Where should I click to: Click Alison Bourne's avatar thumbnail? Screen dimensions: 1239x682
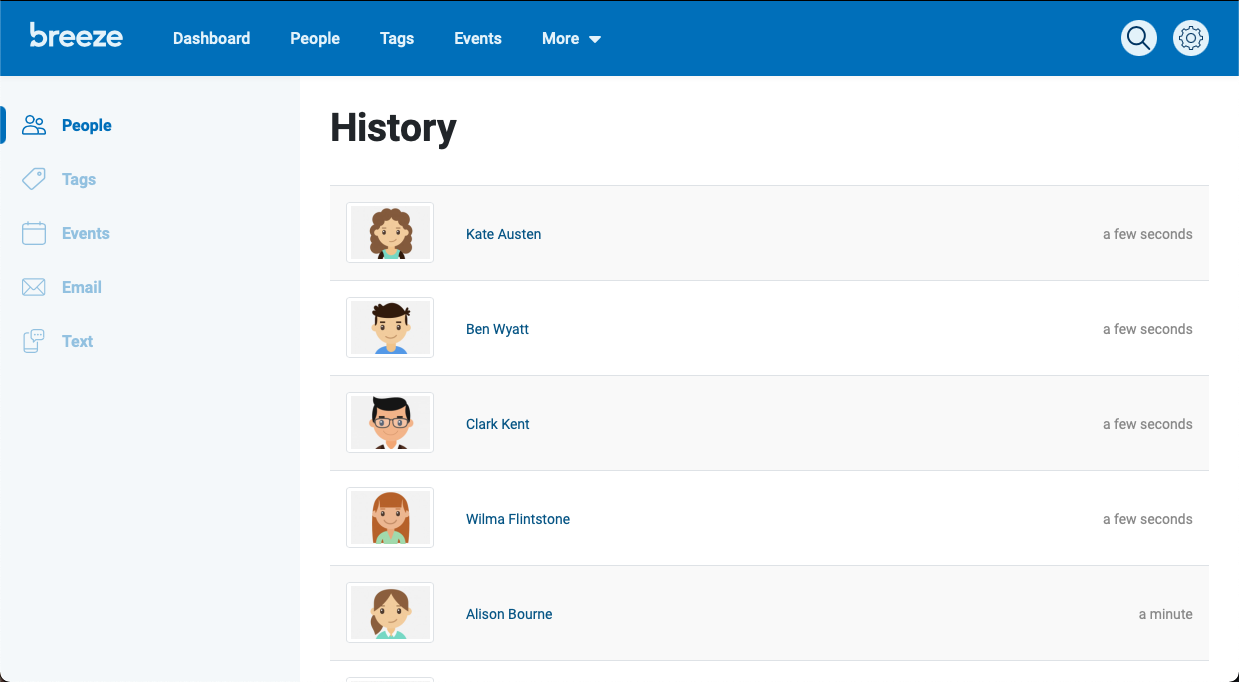pyautogui.click(x=390, y=613)
